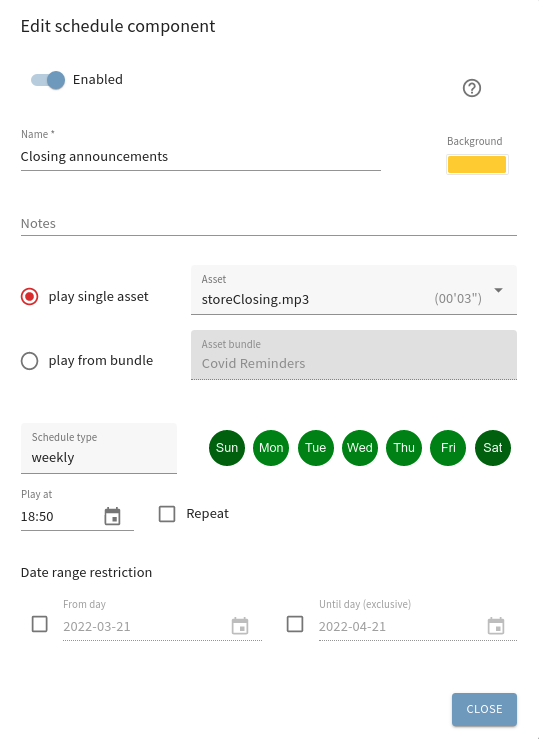Open the help question mark icon
This screenshot has width=539, height=739.
point(472,88)
